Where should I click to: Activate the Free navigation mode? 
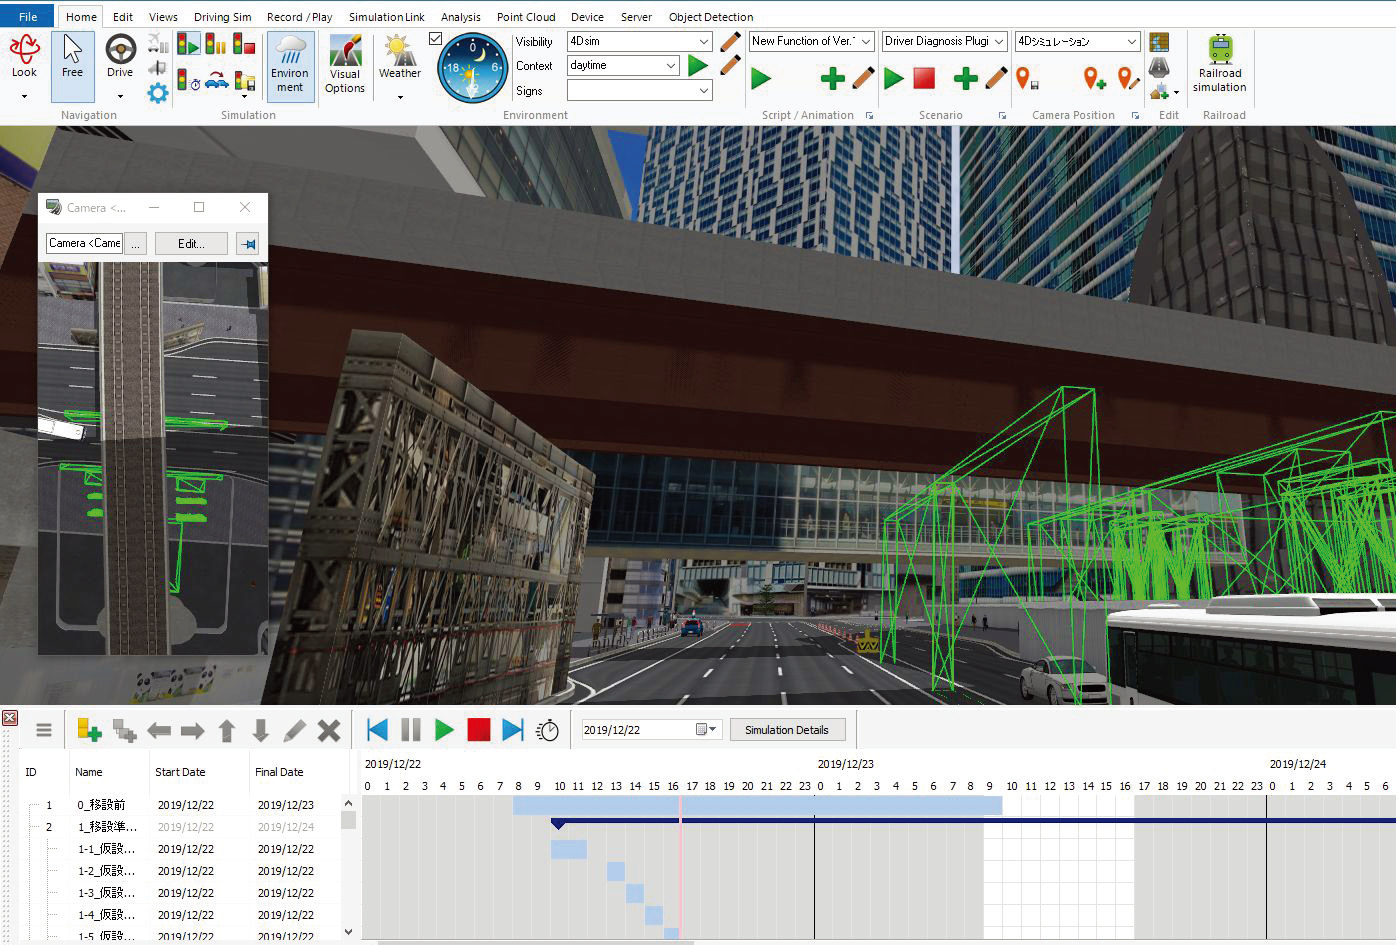click(72, 66)
